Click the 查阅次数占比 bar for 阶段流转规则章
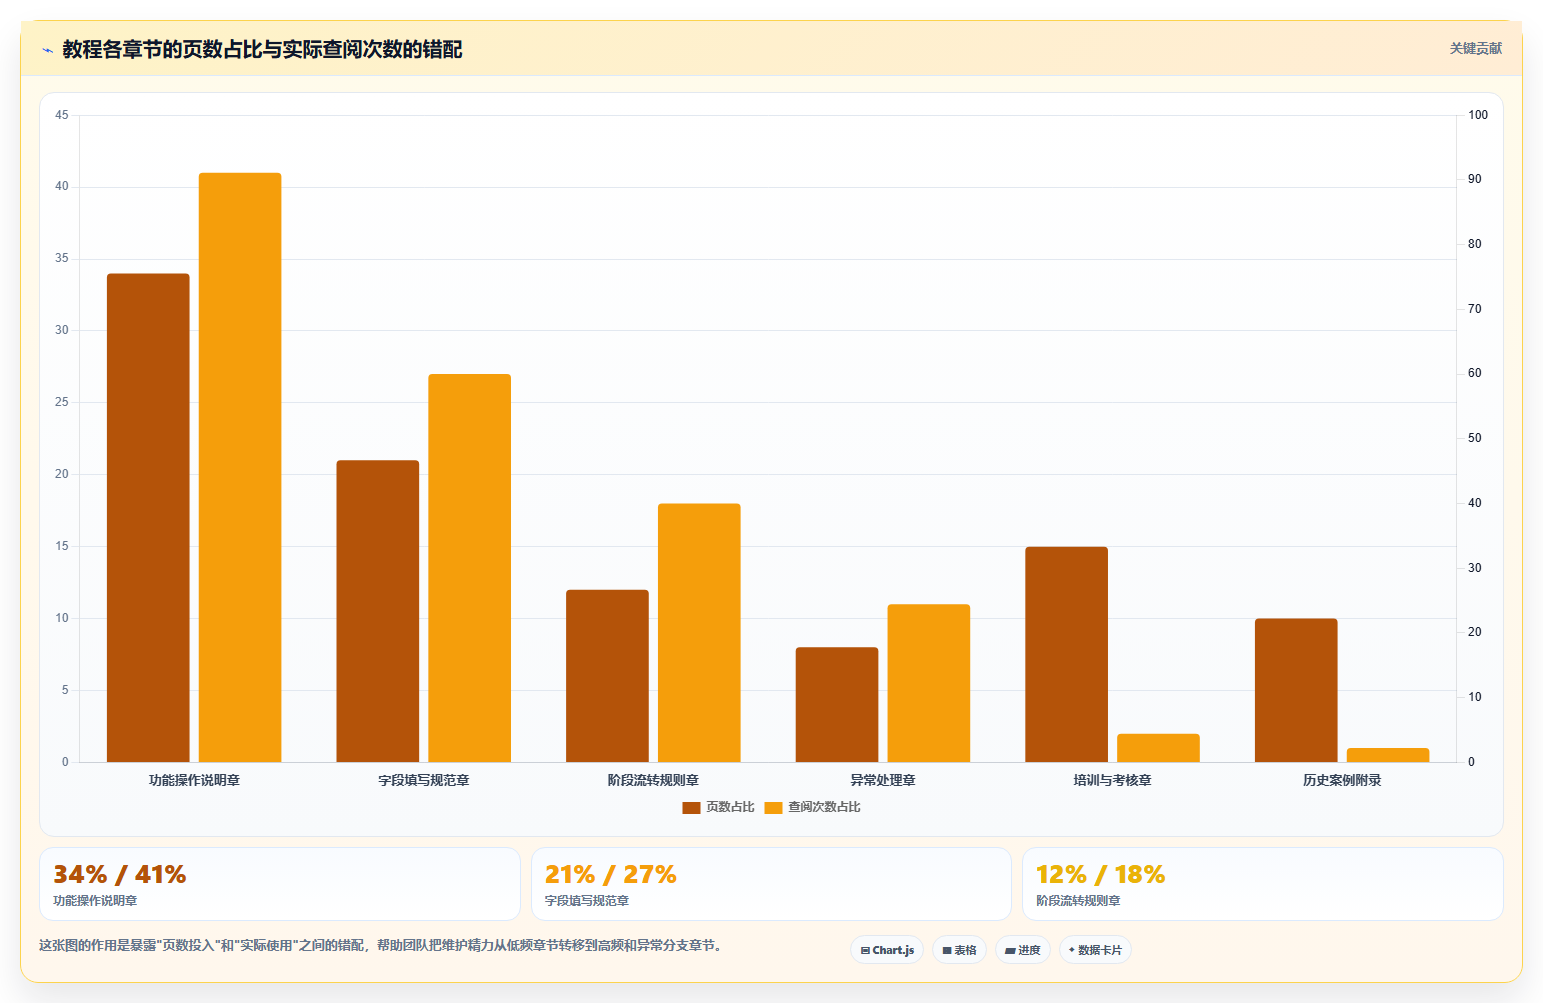Viewport: 1543px width, 1003px height. pos(699,633)
